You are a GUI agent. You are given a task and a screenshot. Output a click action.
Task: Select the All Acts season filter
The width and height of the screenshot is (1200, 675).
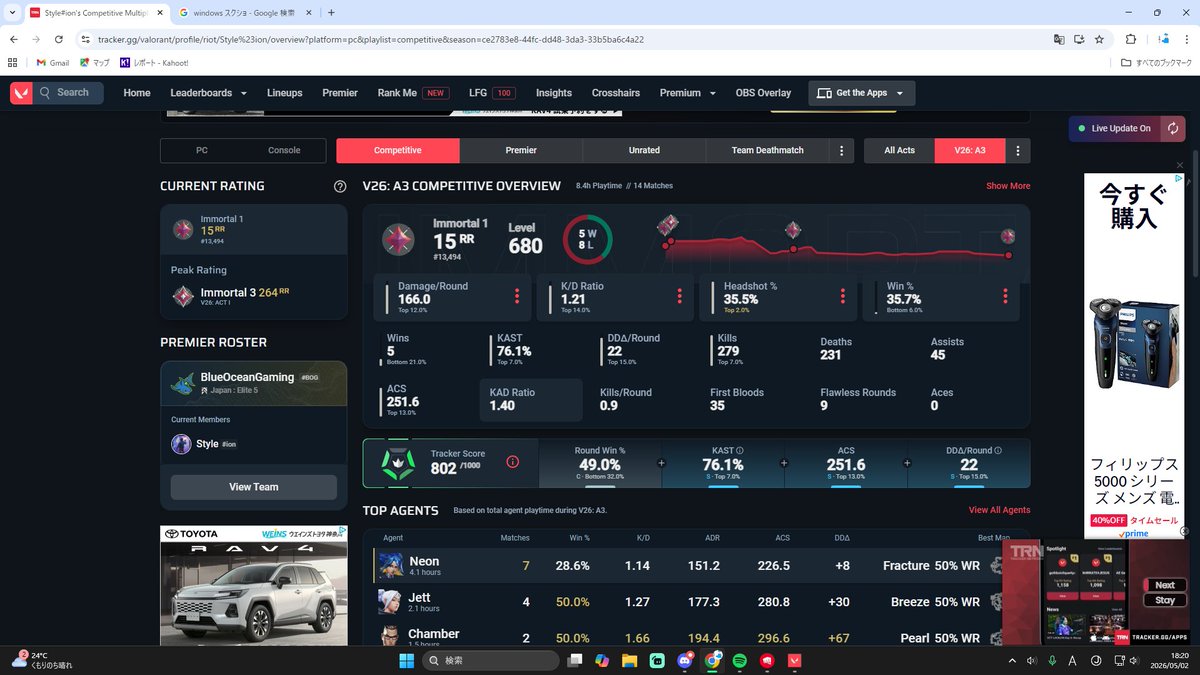point(899,150)
